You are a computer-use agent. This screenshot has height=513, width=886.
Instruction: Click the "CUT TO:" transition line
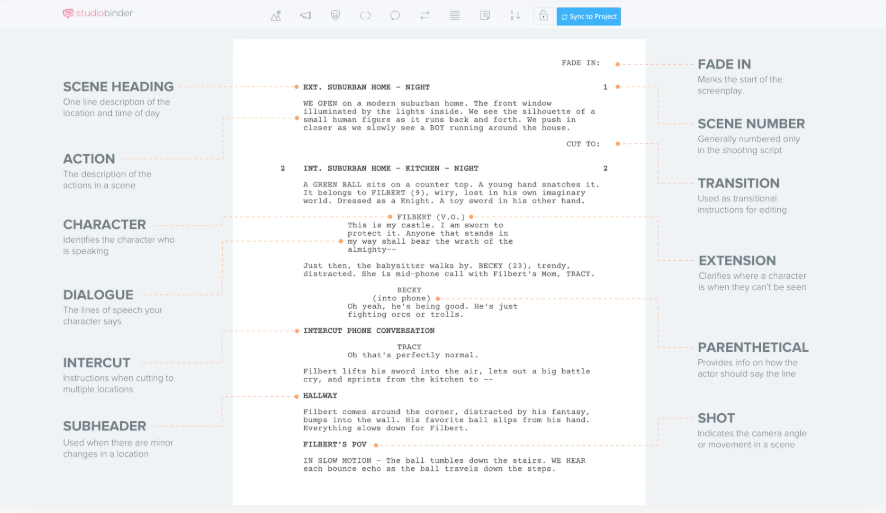[x=583, y=144]
